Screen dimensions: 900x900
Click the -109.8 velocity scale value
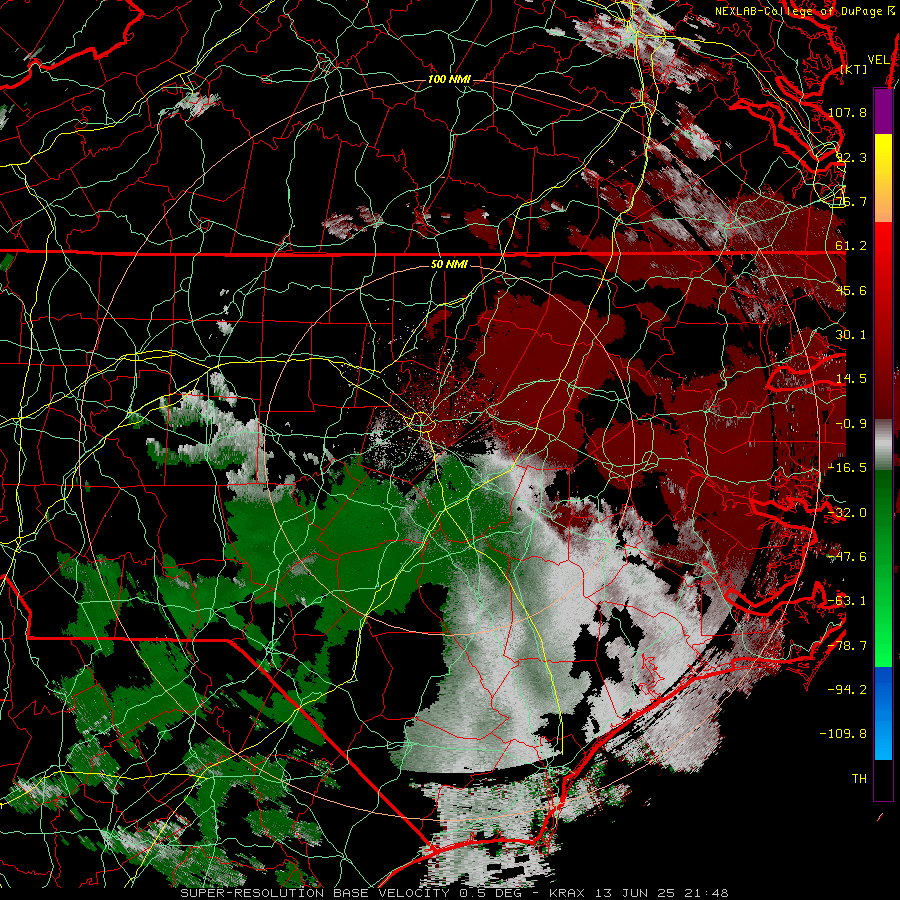point(843,734)
